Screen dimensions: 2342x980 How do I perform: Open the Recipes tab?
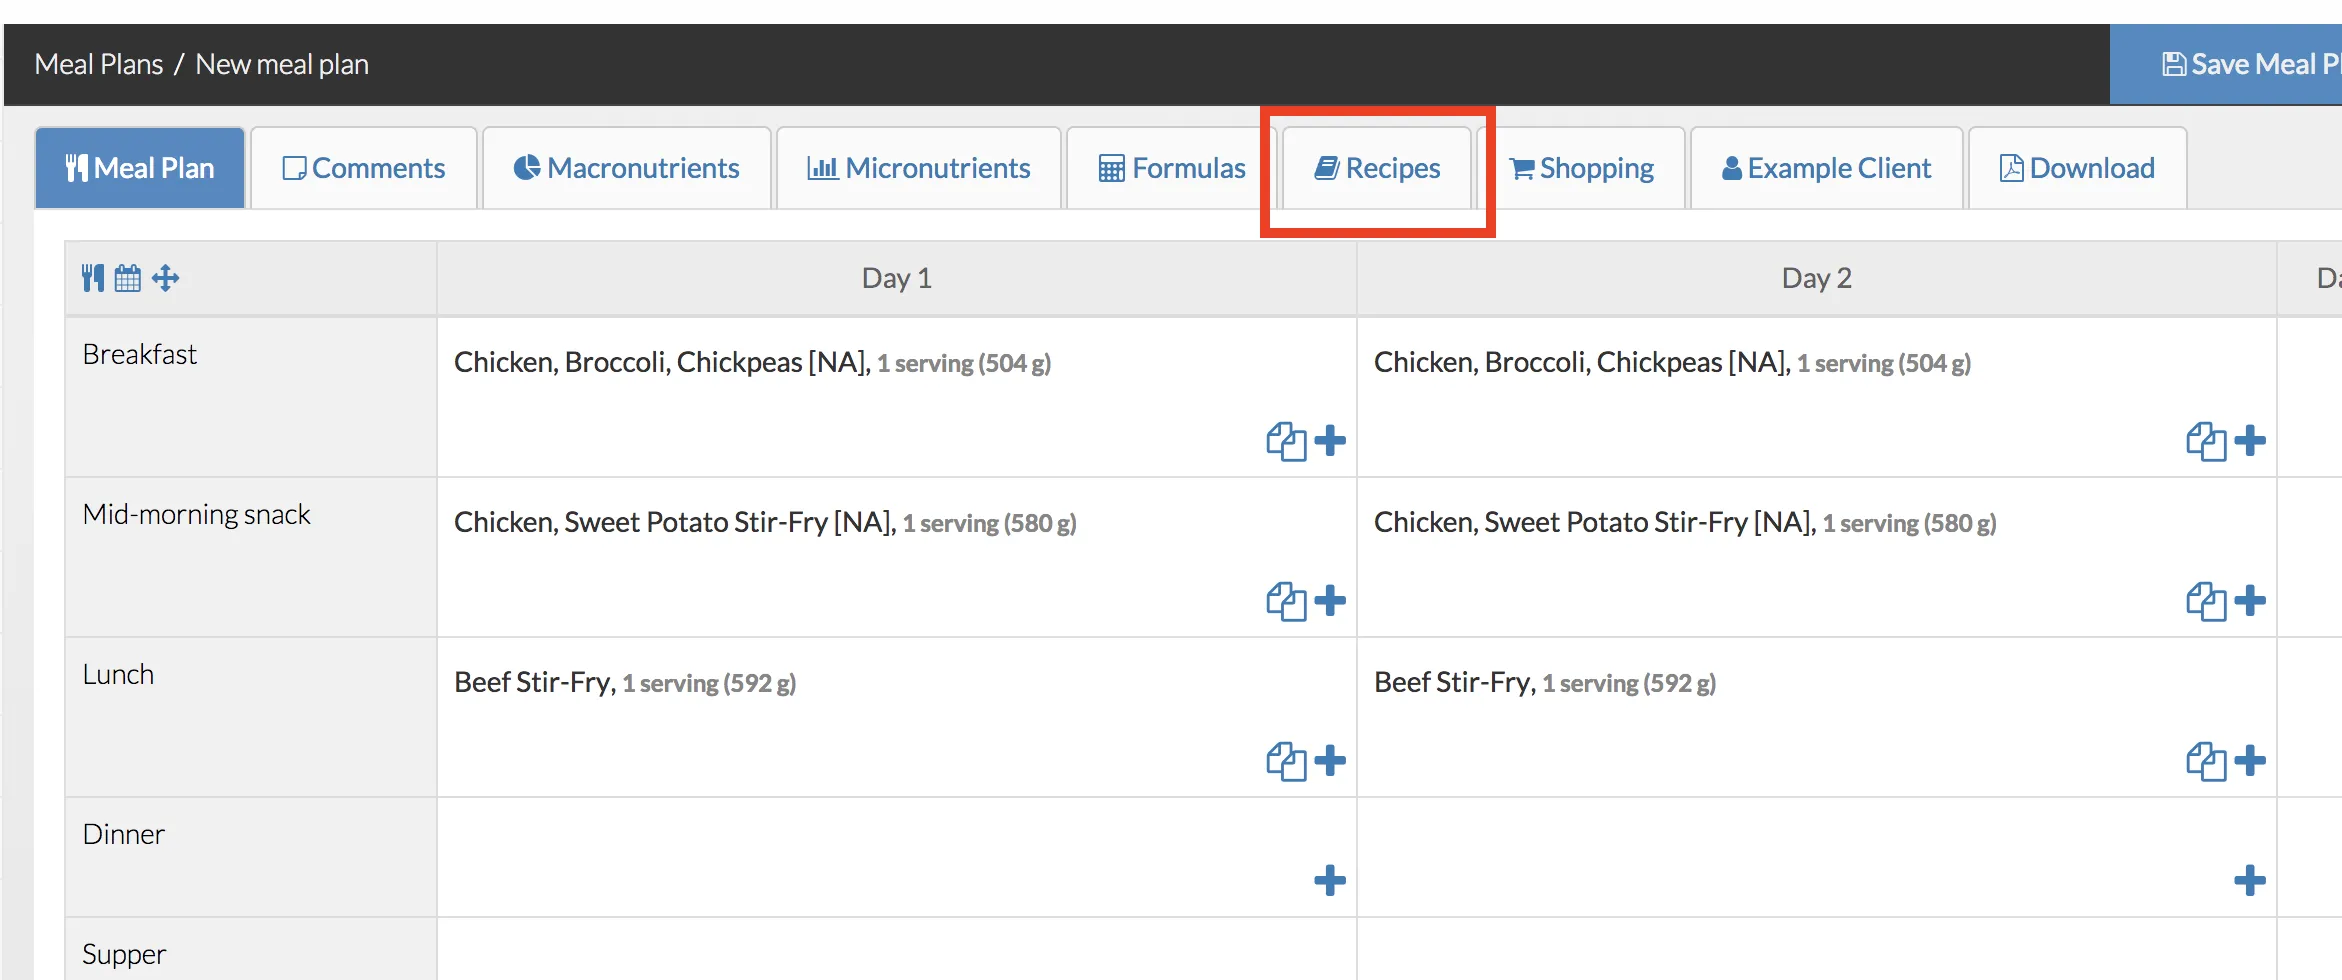pyautogui.click(x=1377, y=168)
